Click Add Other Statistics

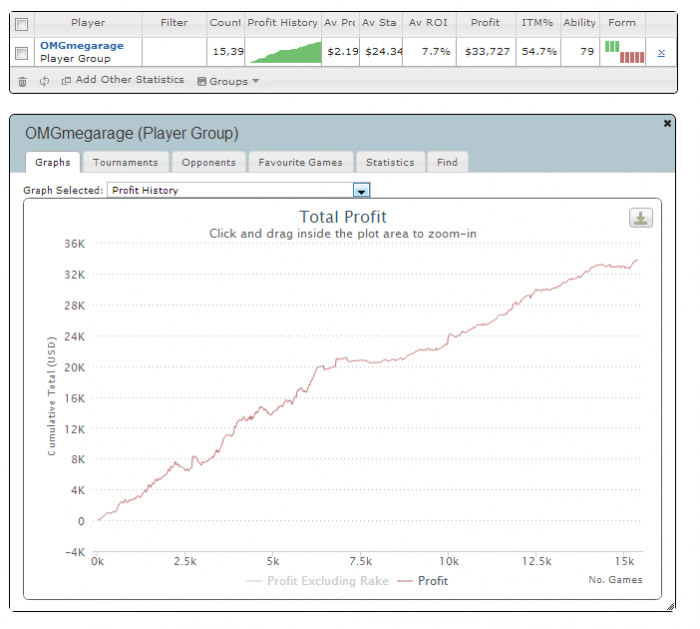[129, 79]
